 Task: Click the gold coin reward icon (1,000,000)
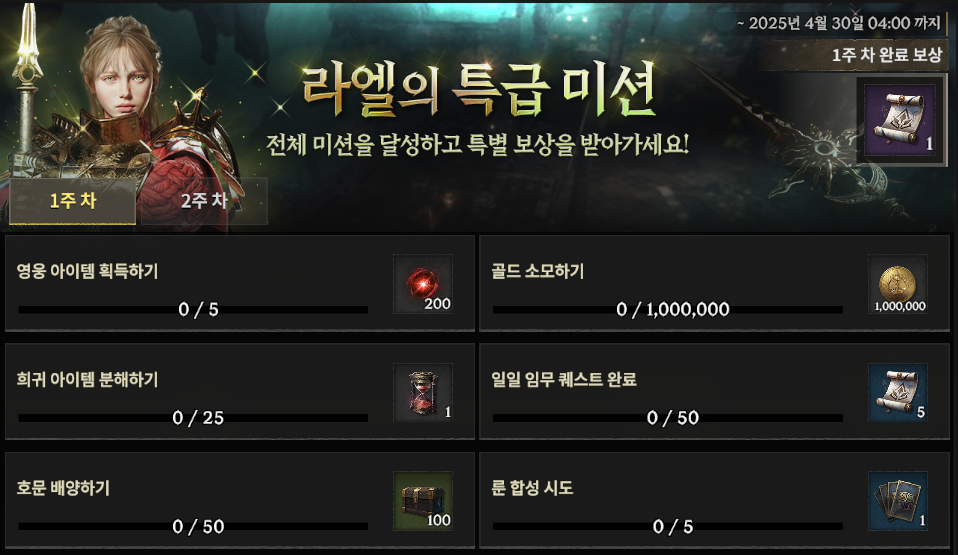(898, 284)
